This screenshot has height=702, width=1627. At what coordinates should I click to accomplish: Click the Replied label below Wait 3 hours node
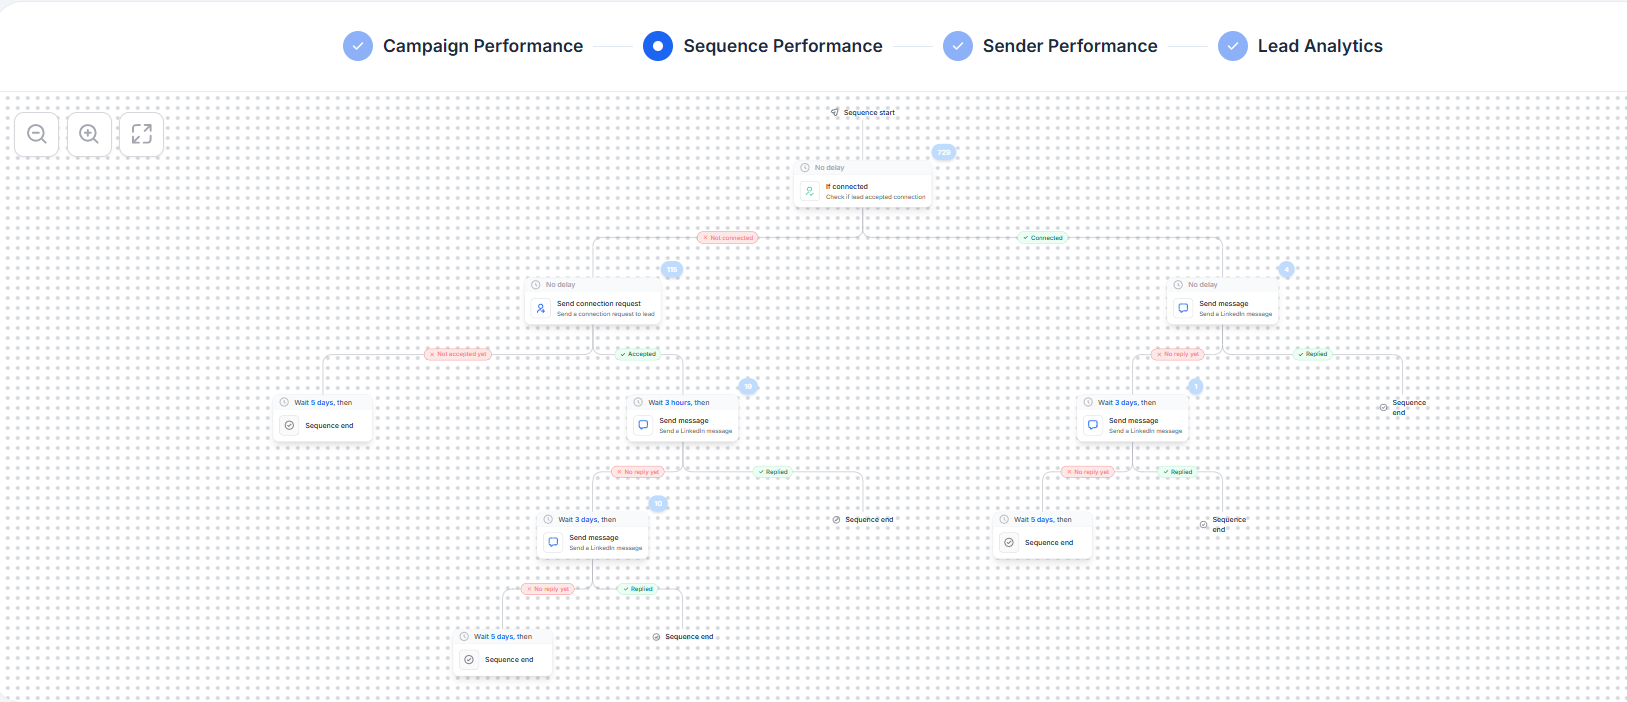(x=773, y=472)
